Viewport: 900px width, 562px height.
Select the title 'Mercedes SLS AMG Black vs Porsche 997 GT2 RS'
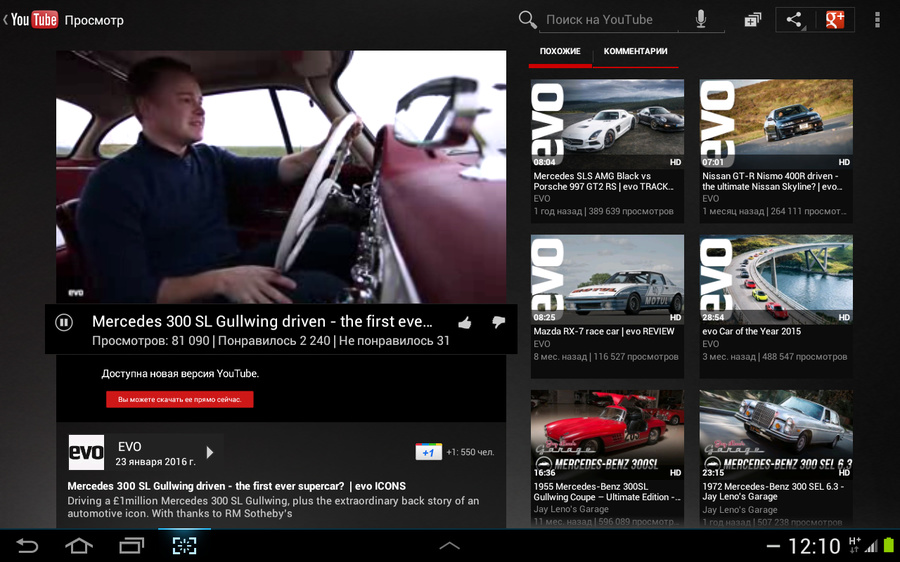603,181
